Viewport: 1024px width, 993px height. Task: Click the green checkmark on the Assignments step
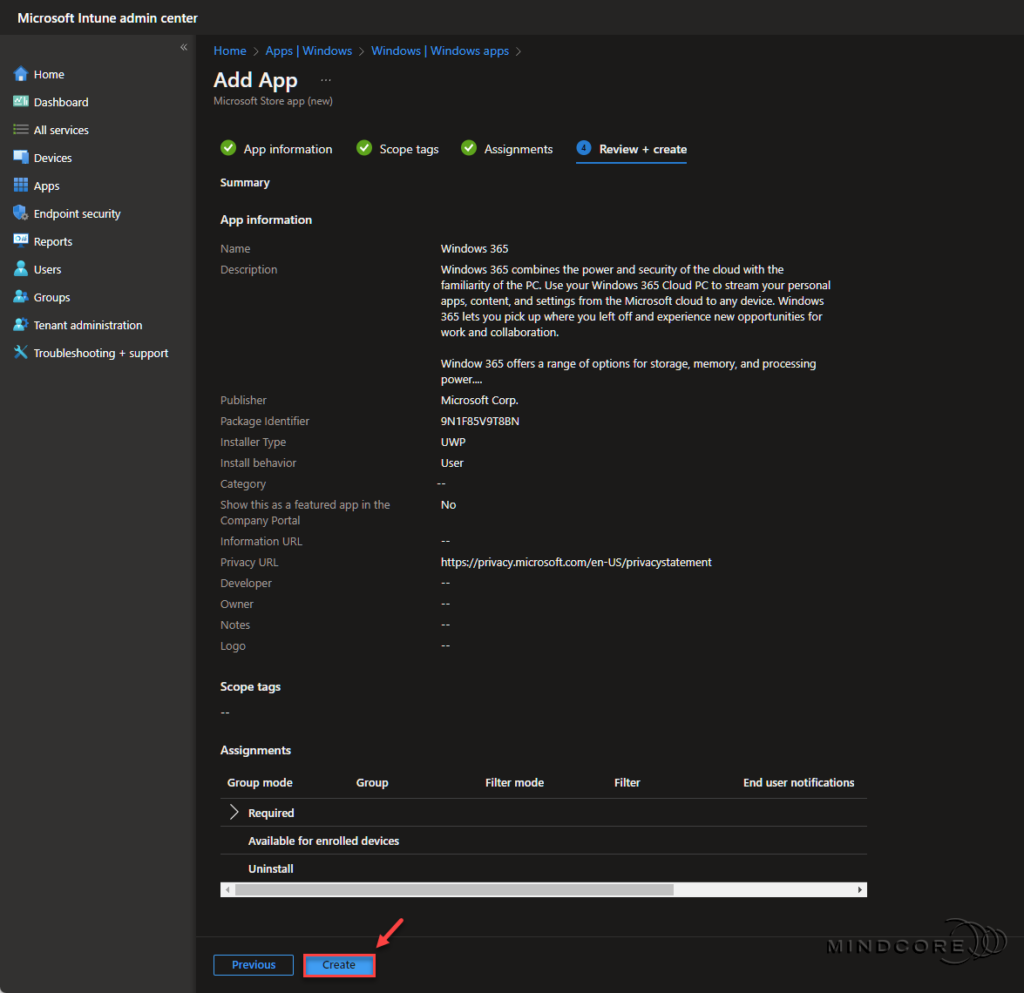(x=468, y=147)
